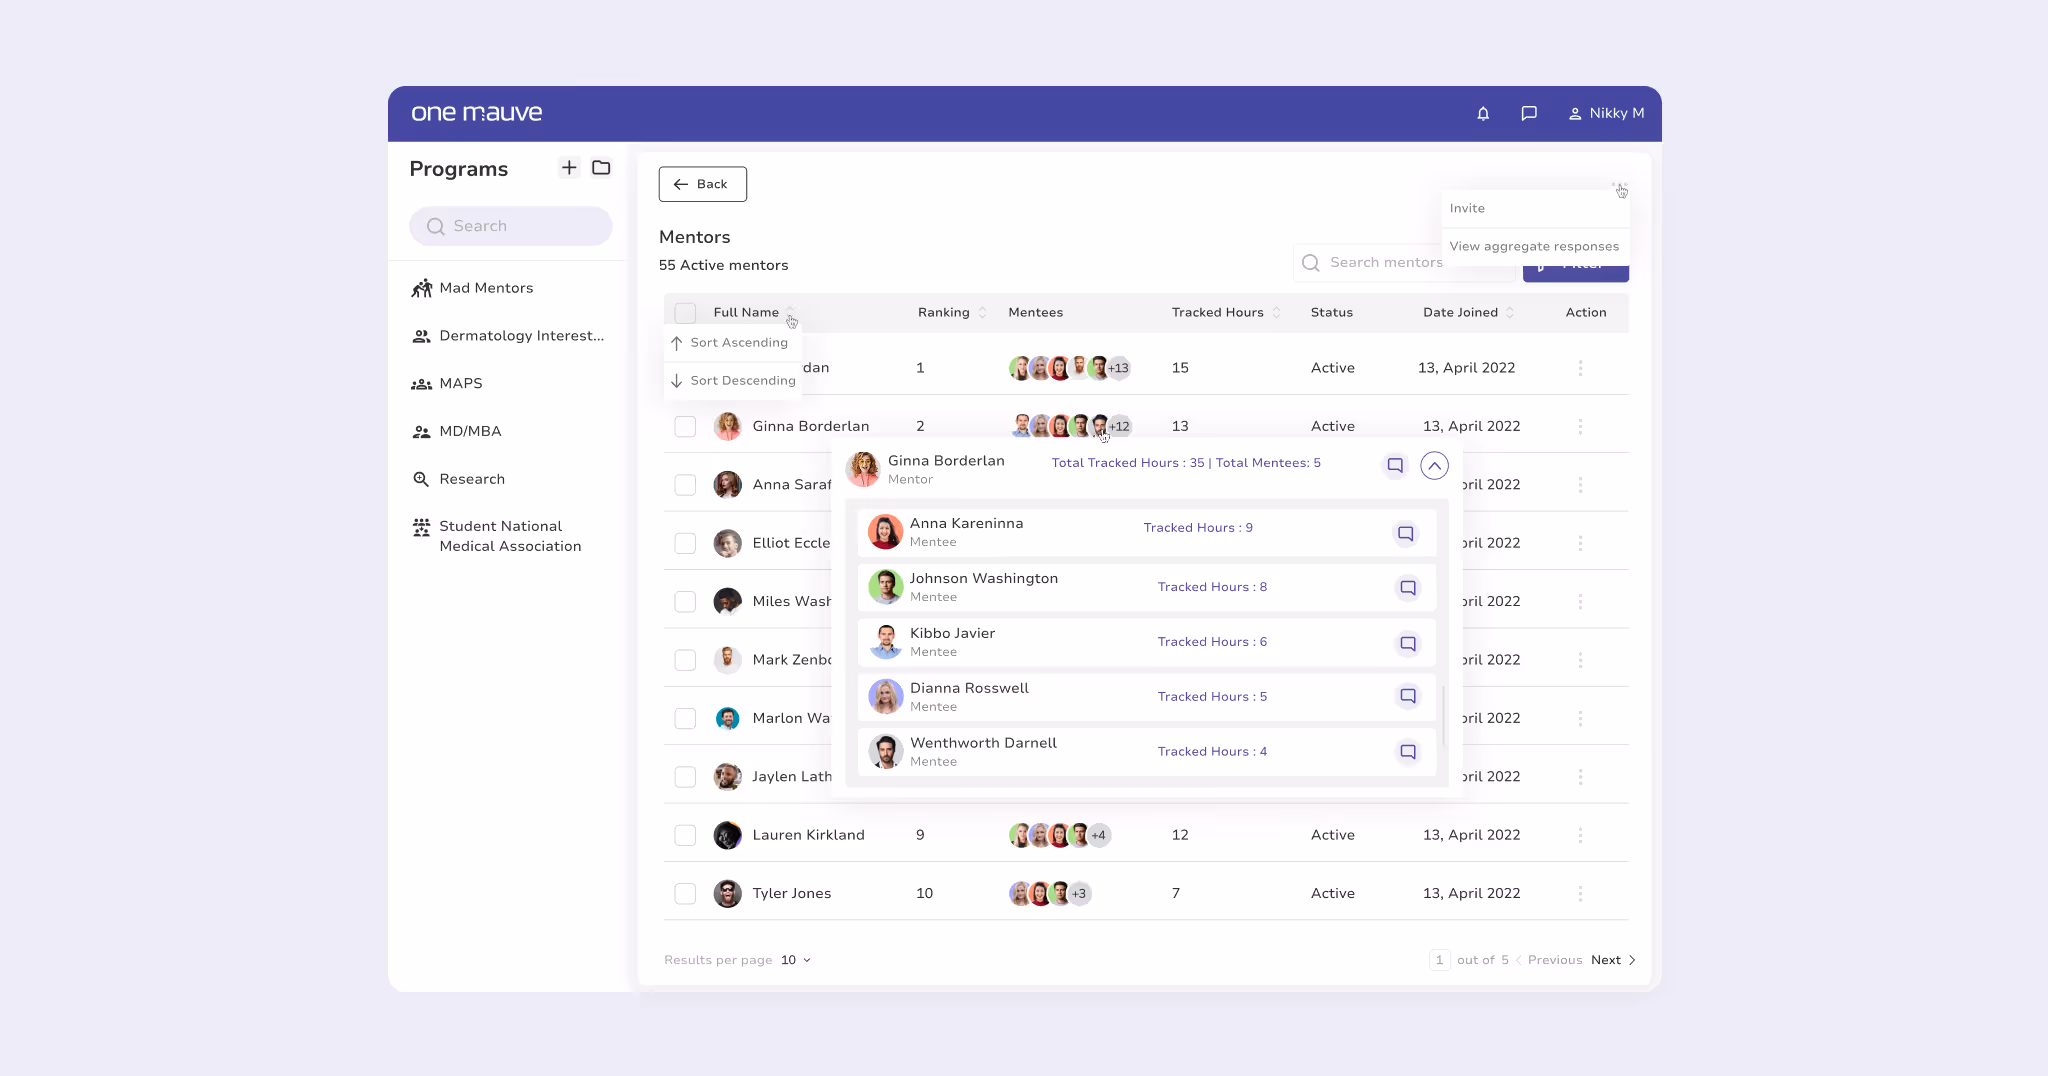Toggle the select-all checkbox in table header
This screenshot has height=1076, width=2048.
point(685,313)
